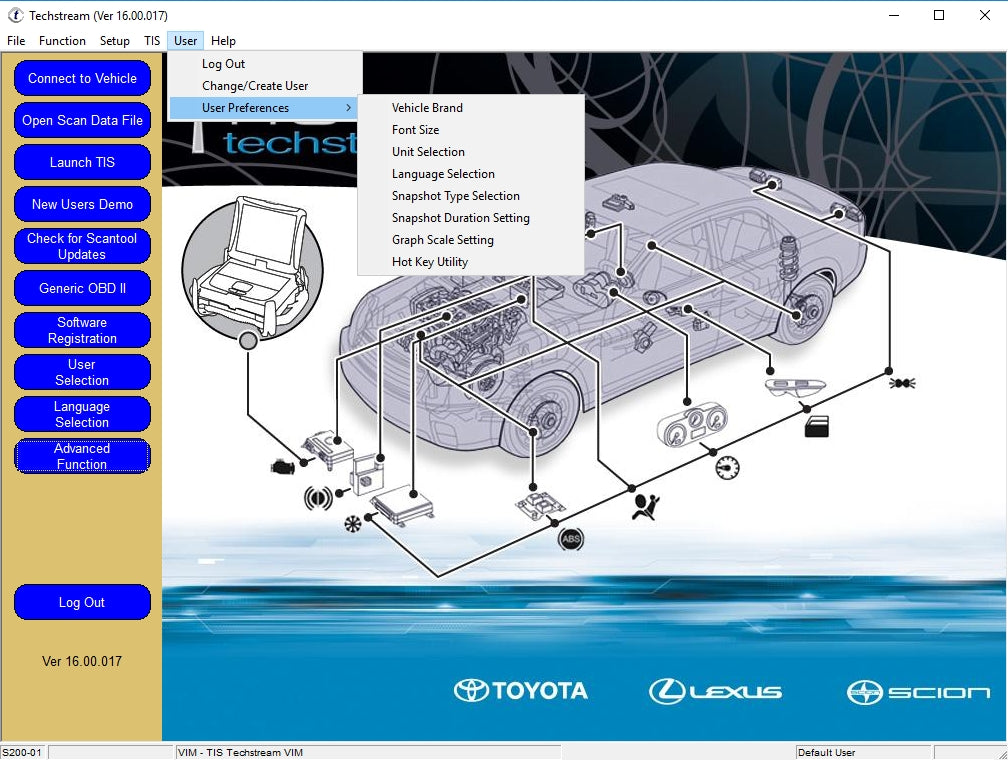Screen dimensions: 1008x760
Task: Click the speedometer gauge icon on the diagram
Action: 727,466
